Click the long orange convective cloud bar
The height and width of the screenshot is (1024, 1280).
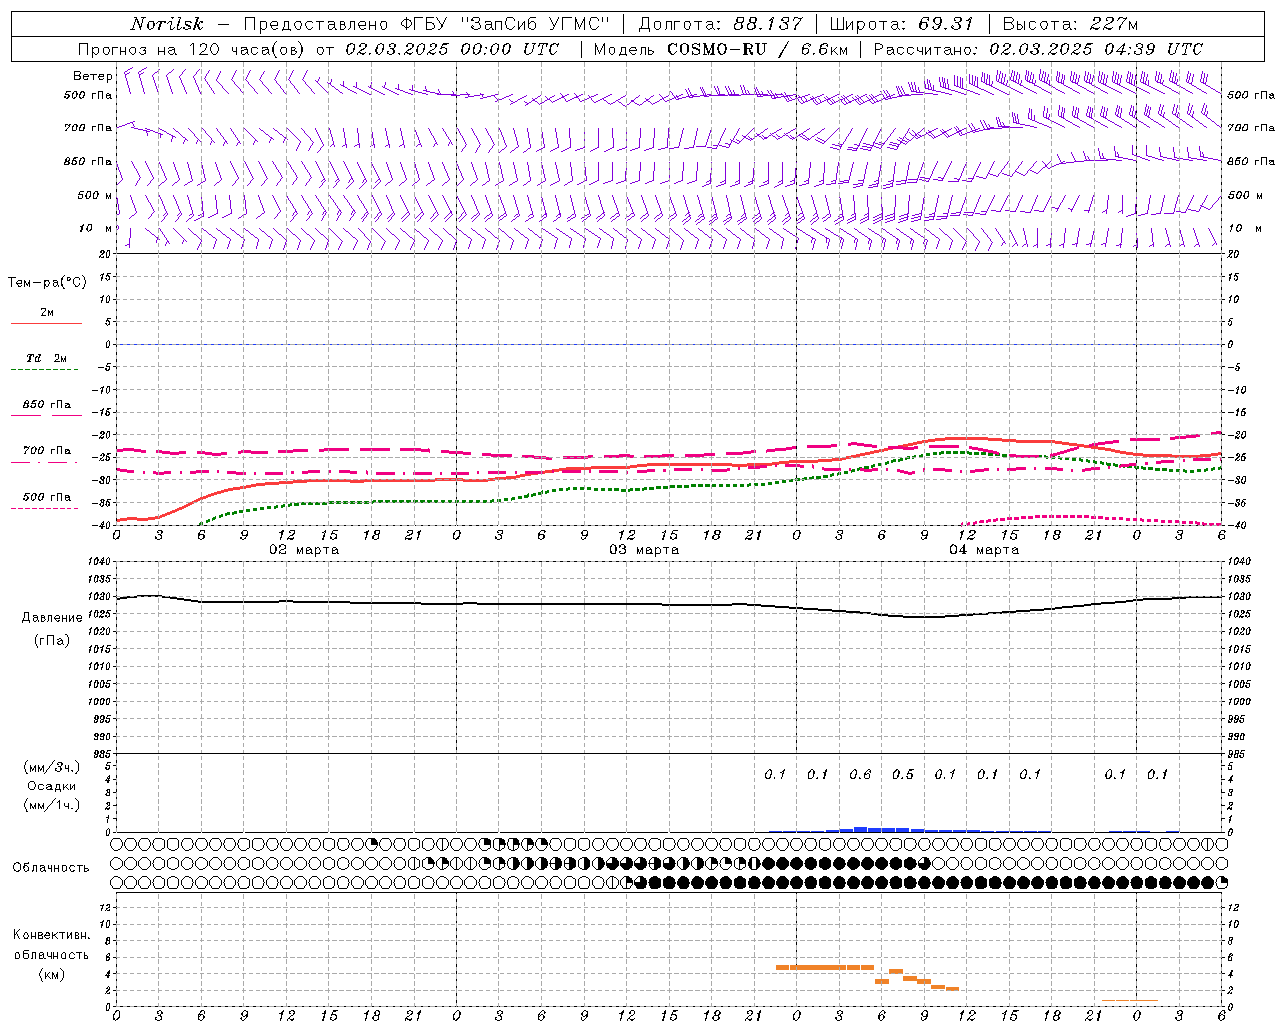[x=825, y=967]
